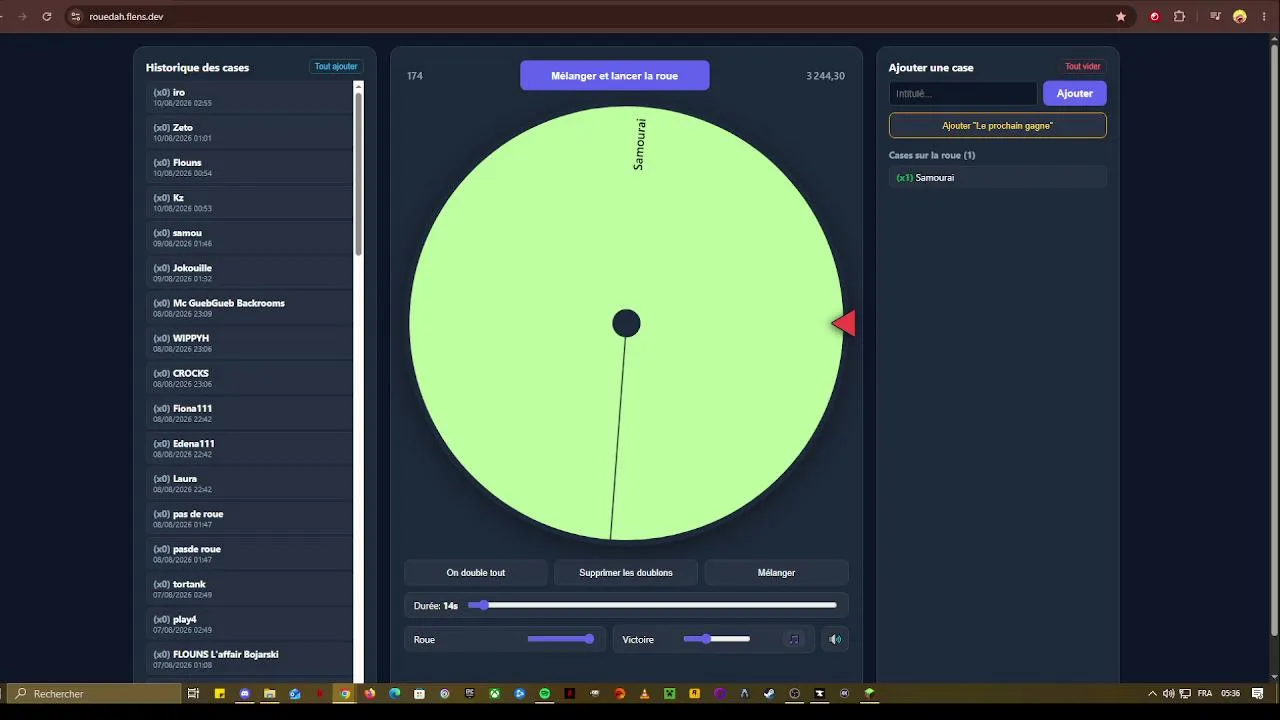View site information icon by the URL
The image size is (1280, 720).
[x=75, y=17]
